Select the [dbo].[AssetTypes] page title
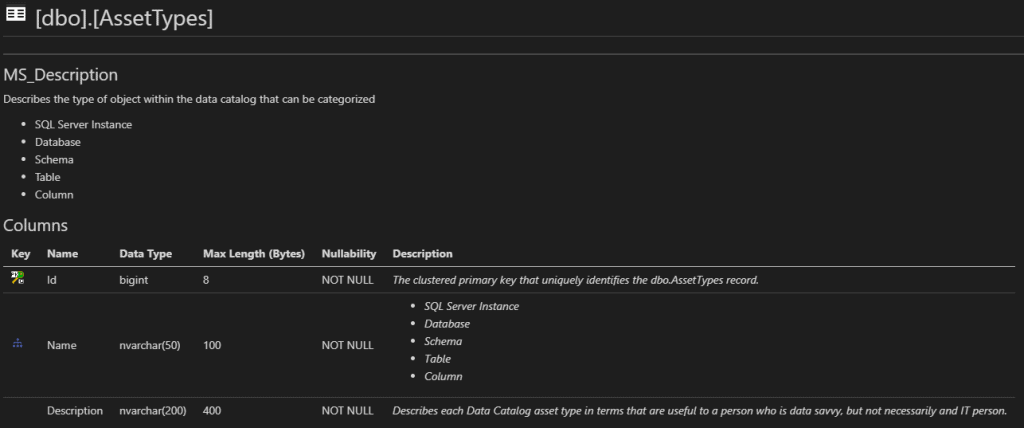 pos(123,19)
